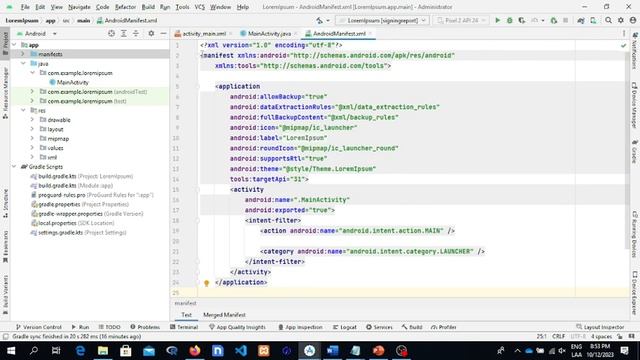Collapse the java folder
Viewport: 640px width, 360px height.
pos(23,63)
